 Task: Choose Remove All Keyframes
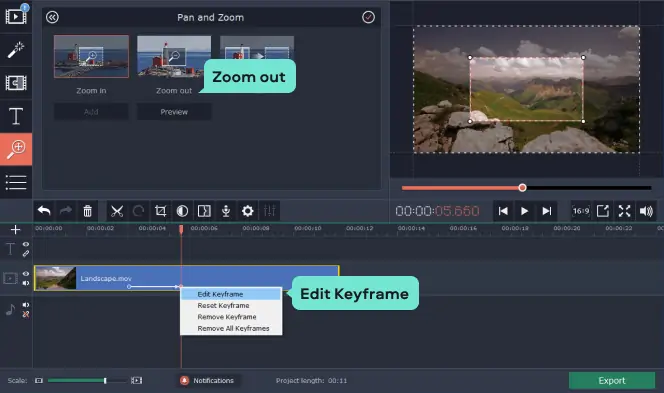[x=231, y=328]
